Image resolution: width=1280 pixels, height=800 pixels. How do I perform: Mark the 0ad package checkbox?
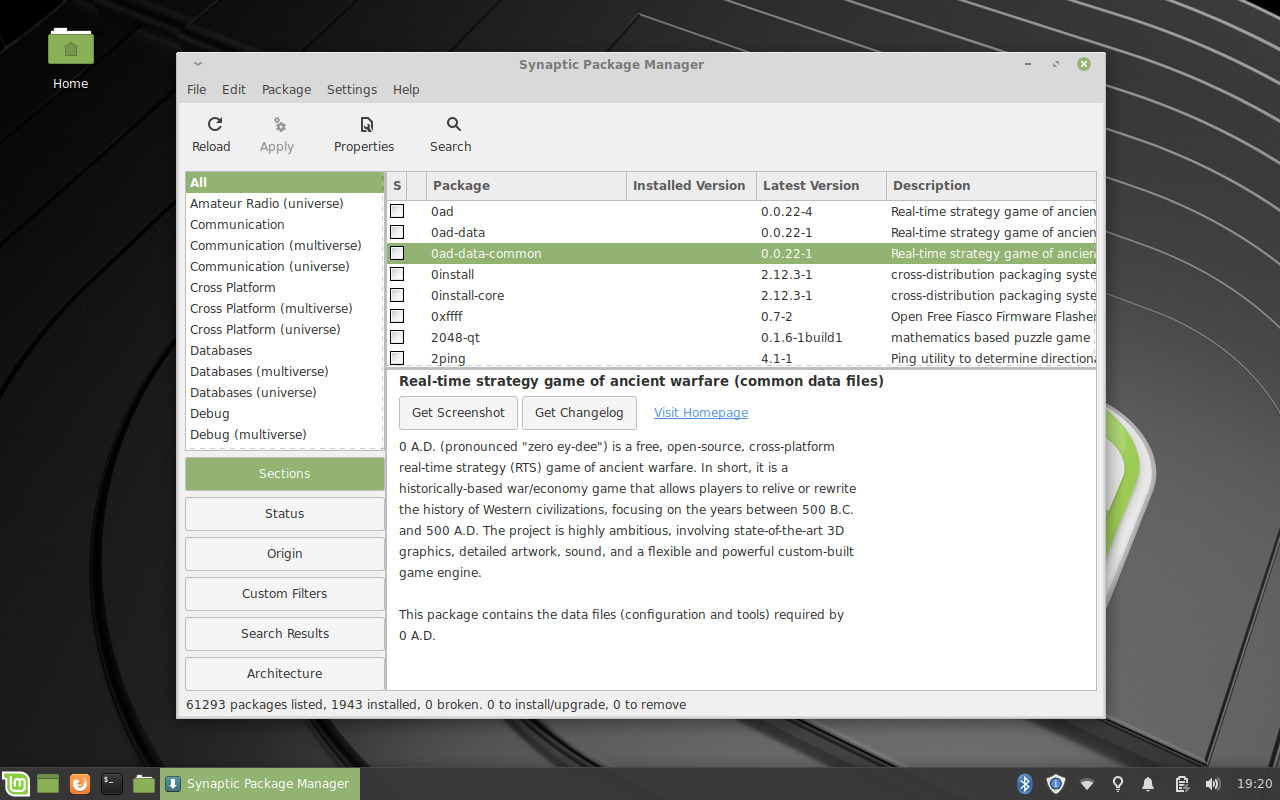(x=397, y=211)
